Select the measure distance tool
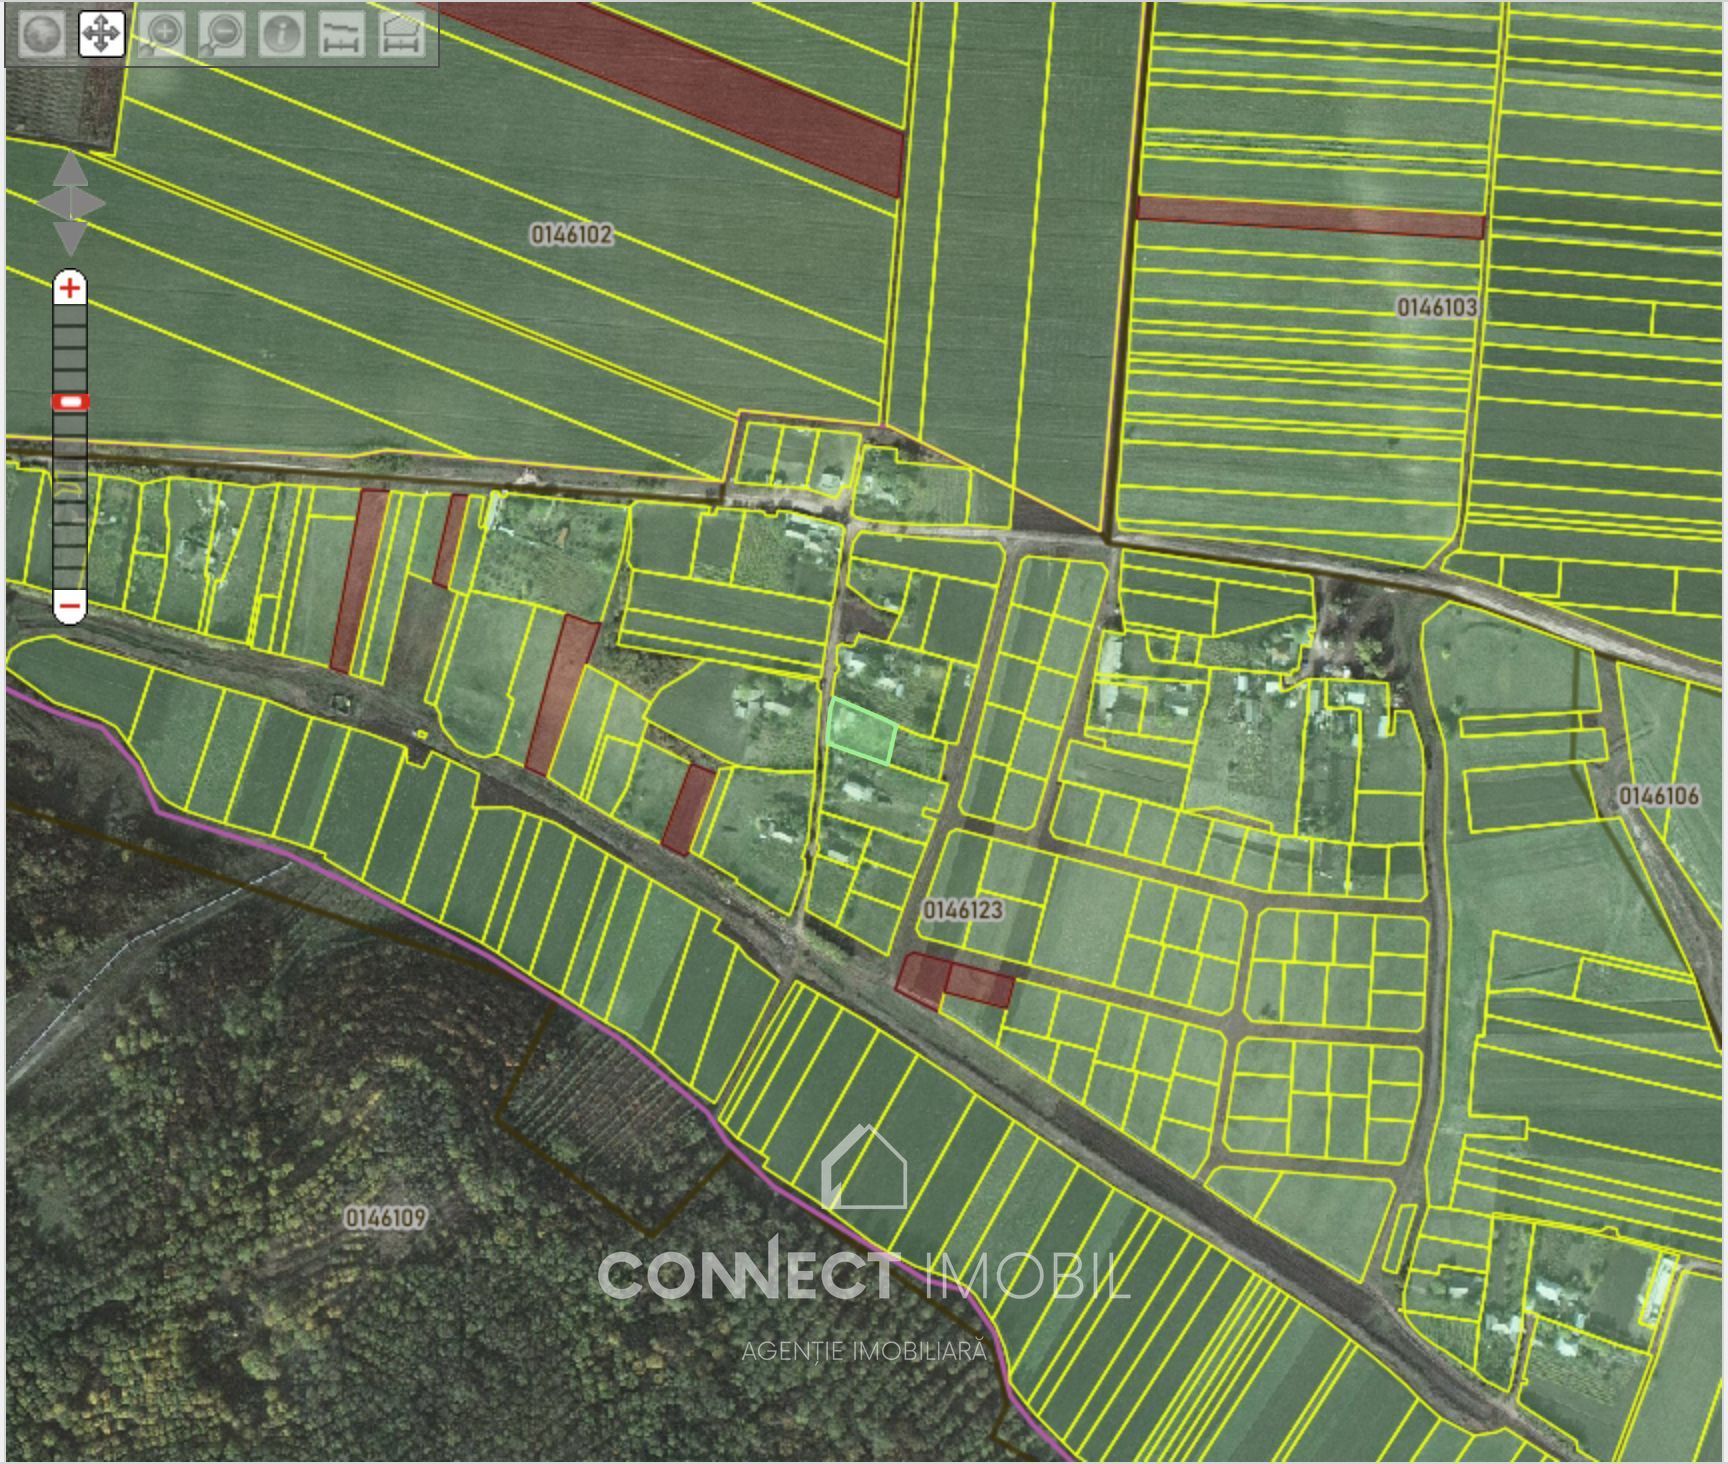This screenshot has height=1464, width=1728. [341, 33]
